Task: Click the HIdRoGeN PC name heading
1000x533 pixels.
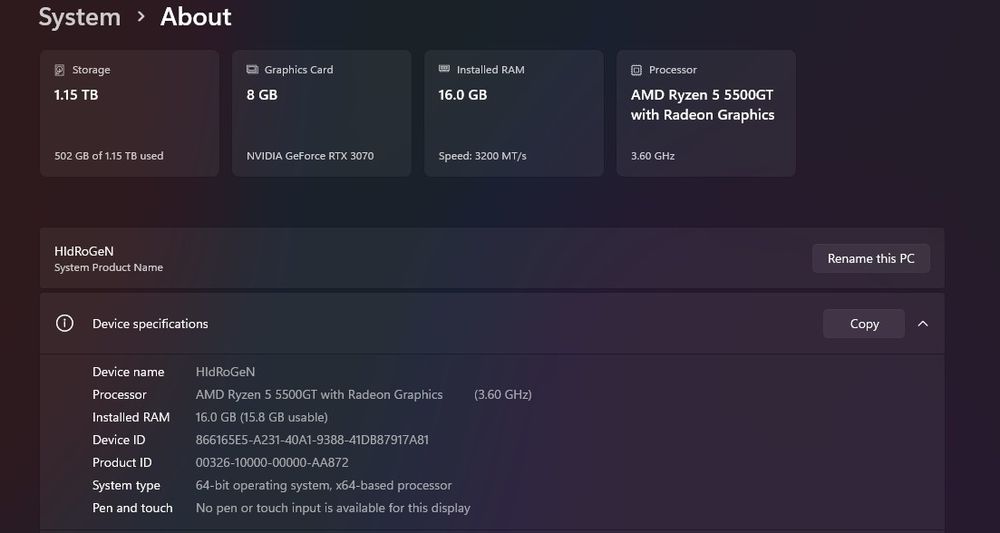Action: tap(84, 251)
